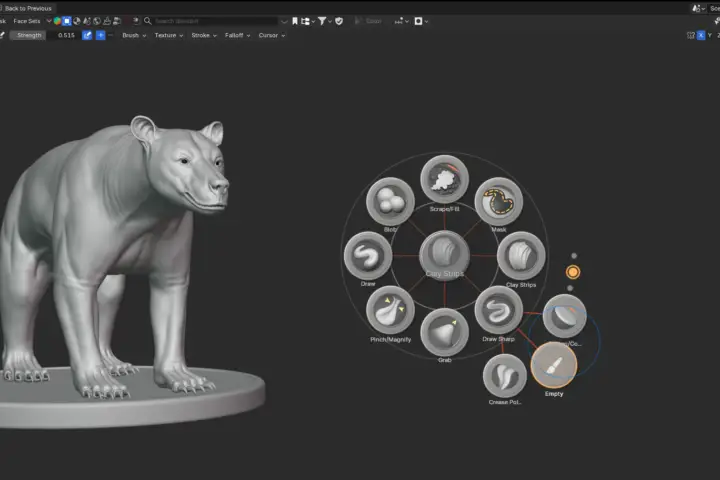720x480 pixels.
Task: Pick the Draw Sharp brush
Action: point(498,310)
